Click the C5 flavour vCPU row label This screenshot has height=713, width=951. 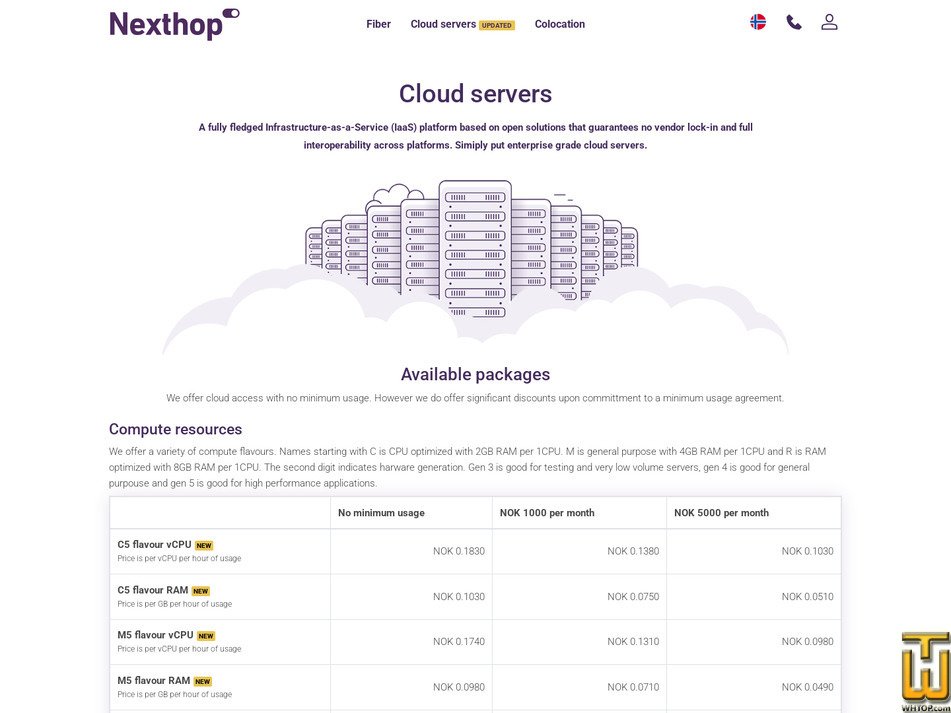[x=154, y=544]
